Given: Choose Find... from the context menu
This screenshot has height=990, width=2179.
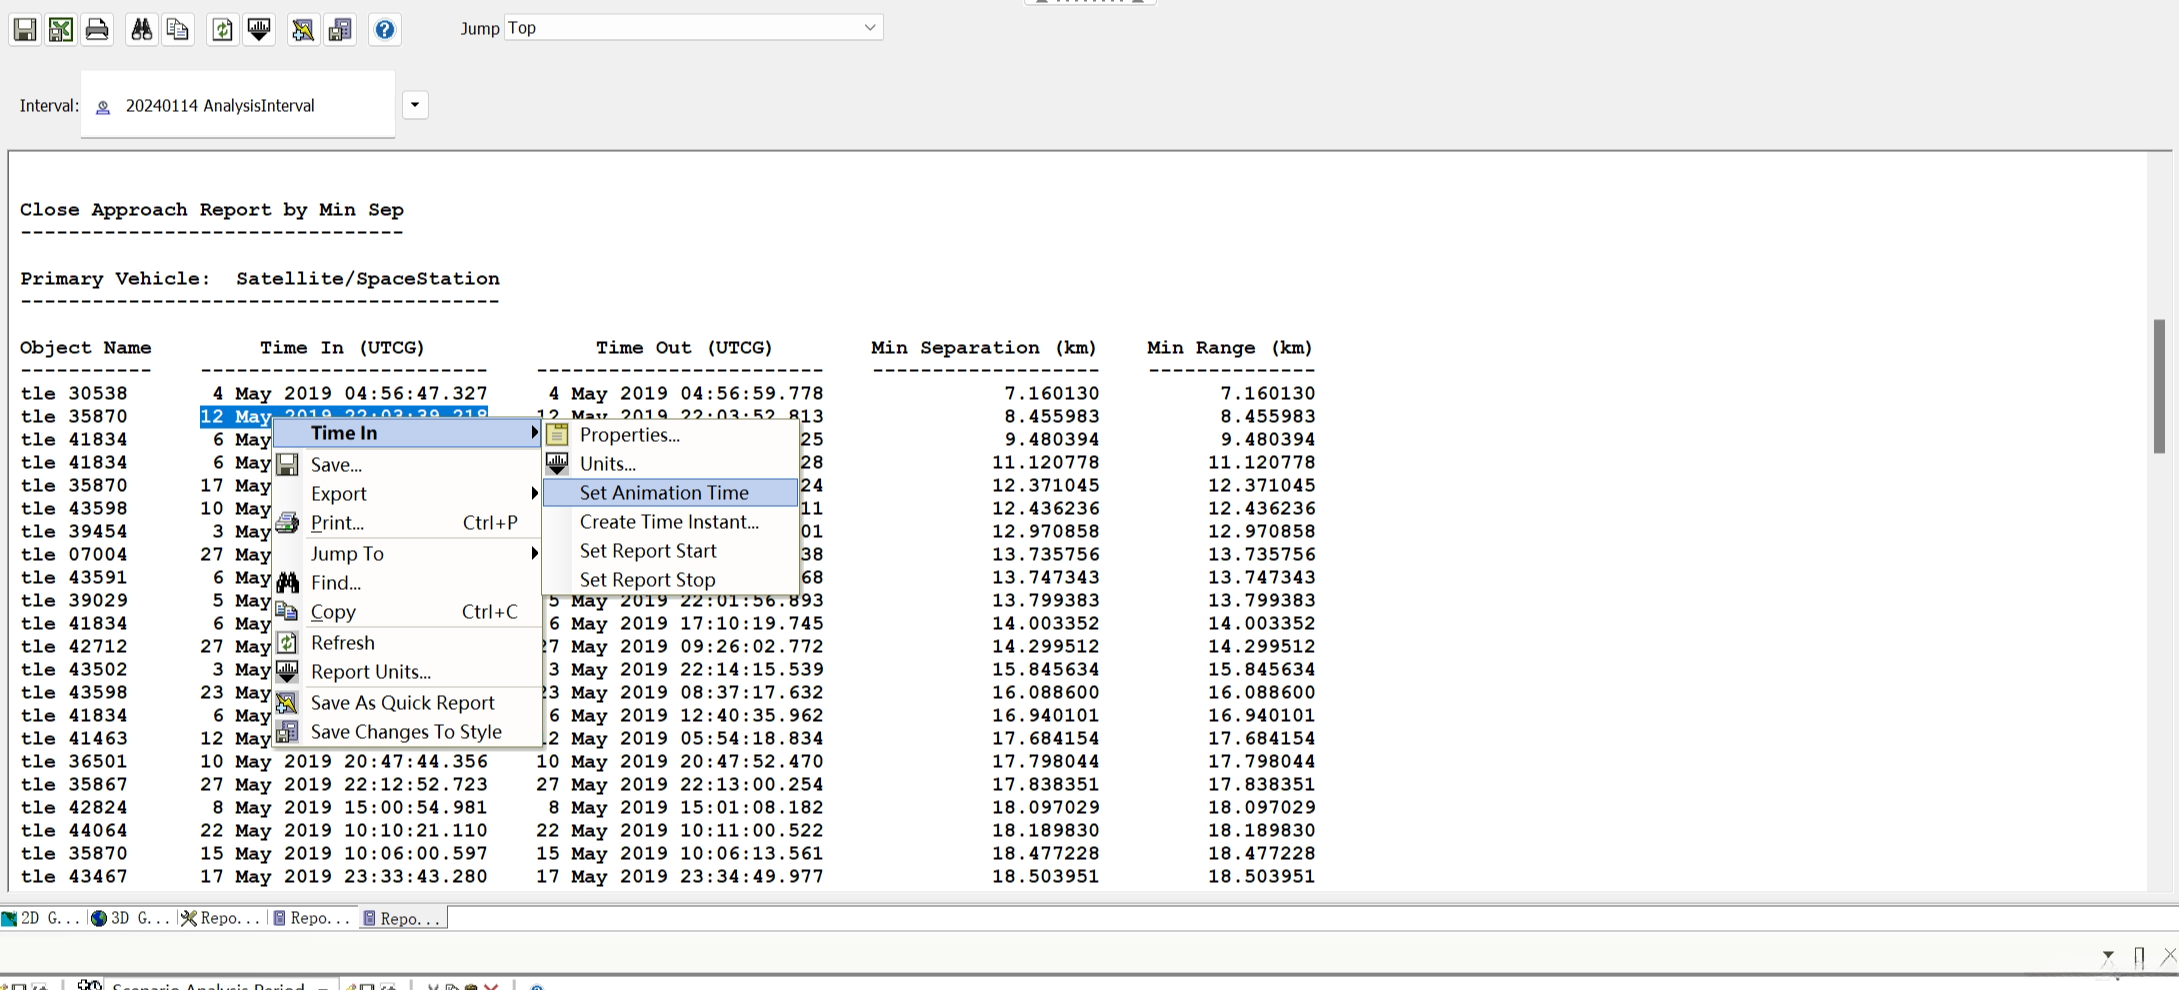Looking at the screenshot, I should (x=407, y=583).
